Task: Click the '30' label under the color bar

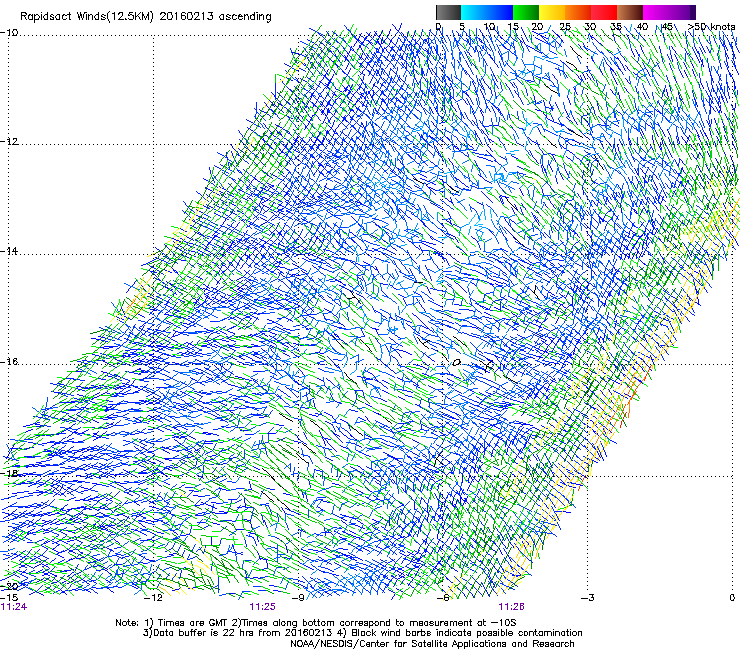Action: [x=590, y=27]
